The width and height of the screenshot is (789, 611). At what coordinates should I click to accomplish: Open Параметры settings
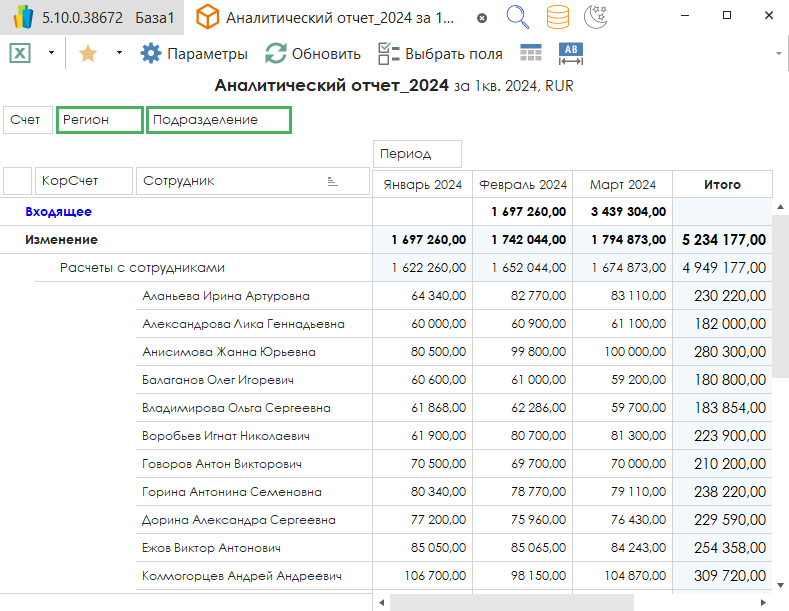[x=194, y=54]
